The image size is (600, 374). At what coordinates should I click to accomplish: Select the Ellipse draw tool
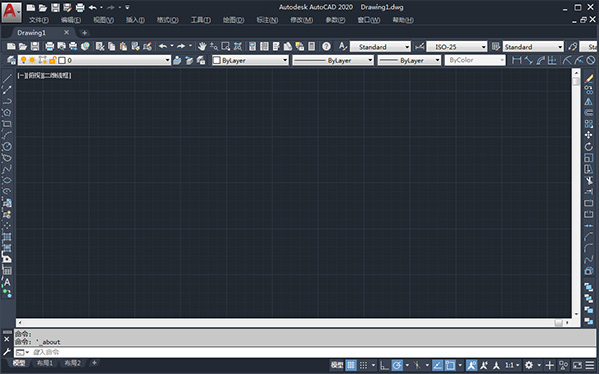point(7,180)
